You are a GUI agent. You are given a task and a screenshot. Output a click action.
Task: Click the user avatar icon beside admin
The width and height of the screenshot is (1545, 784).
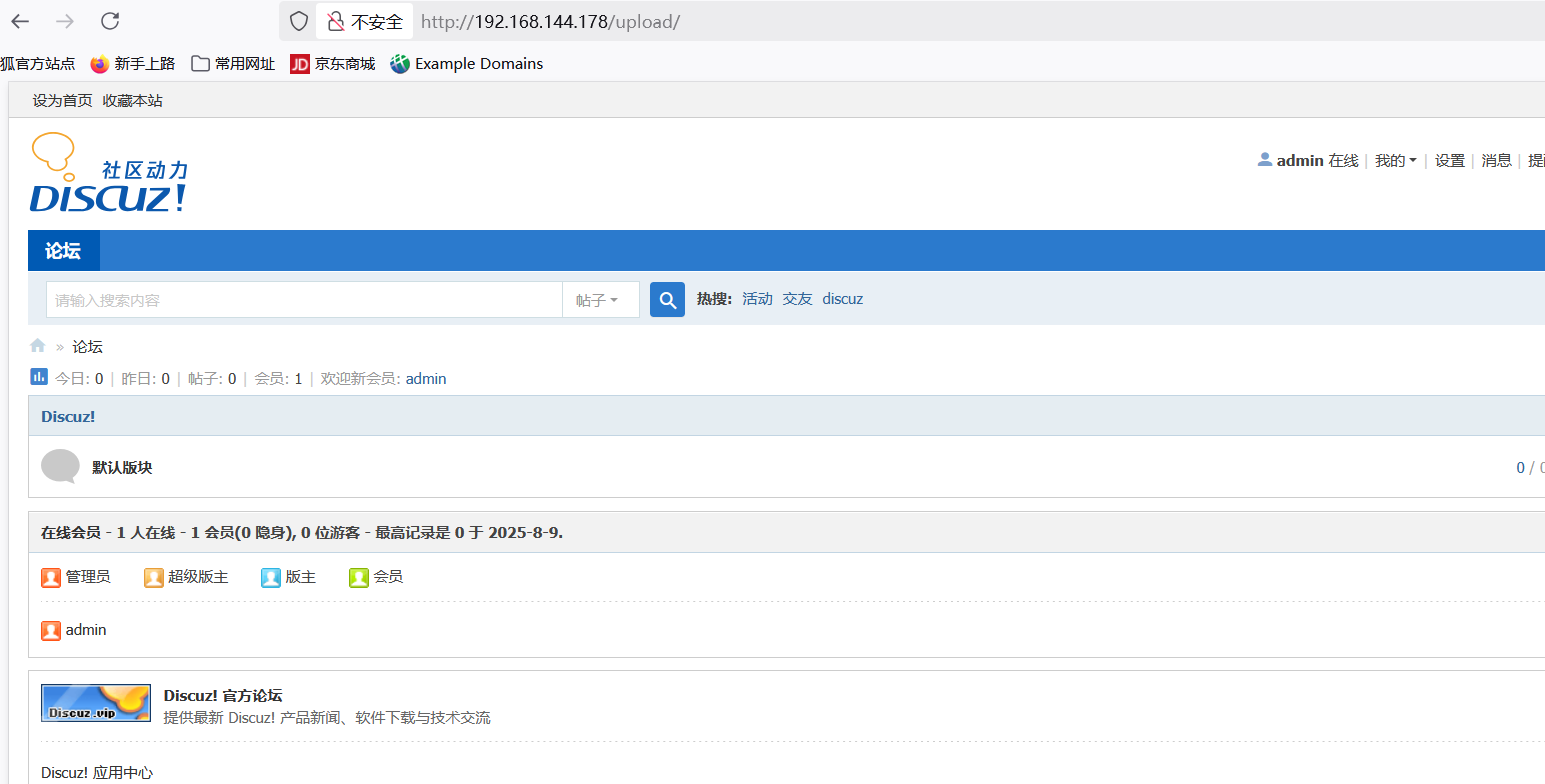click(x=1265, y=159)
